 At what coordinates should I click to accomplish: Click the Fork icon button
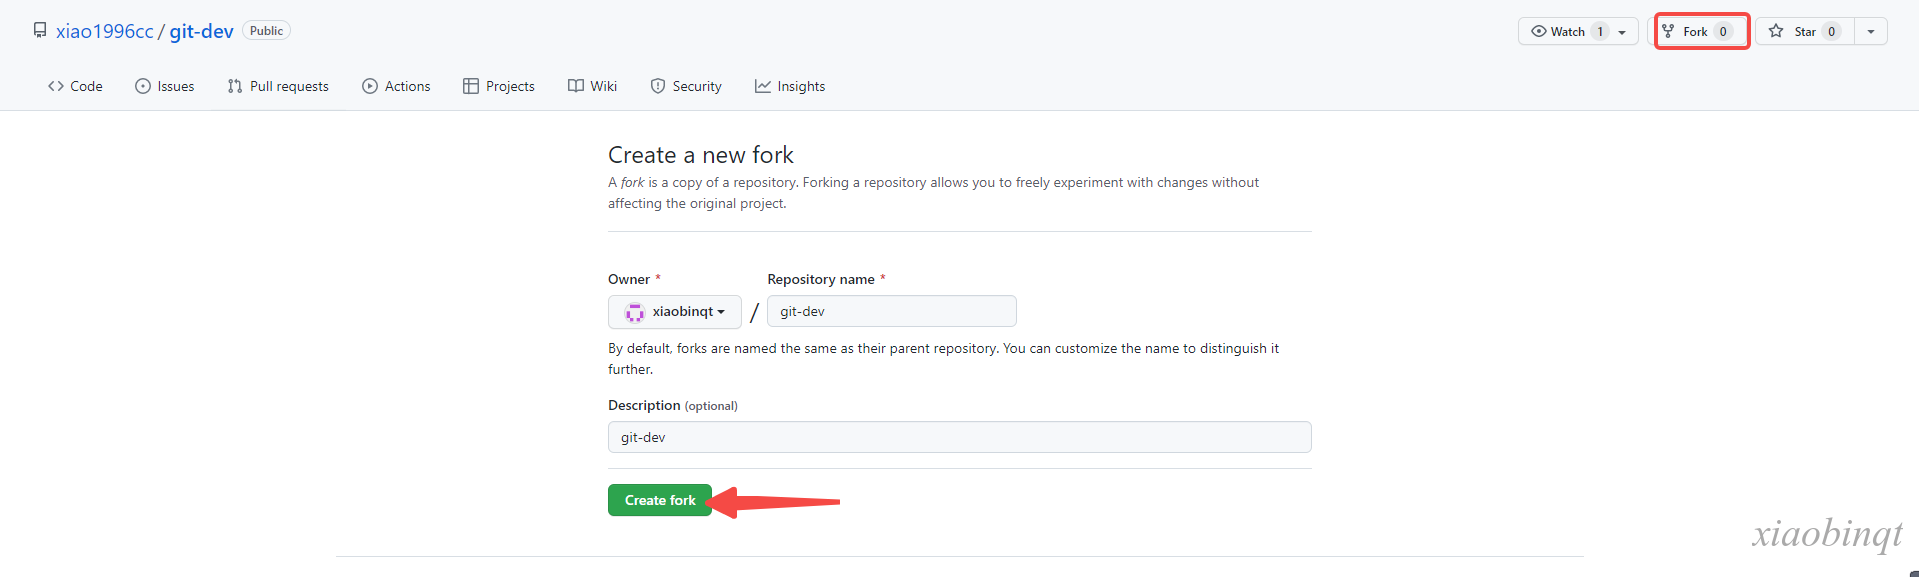pos(1668,31)
